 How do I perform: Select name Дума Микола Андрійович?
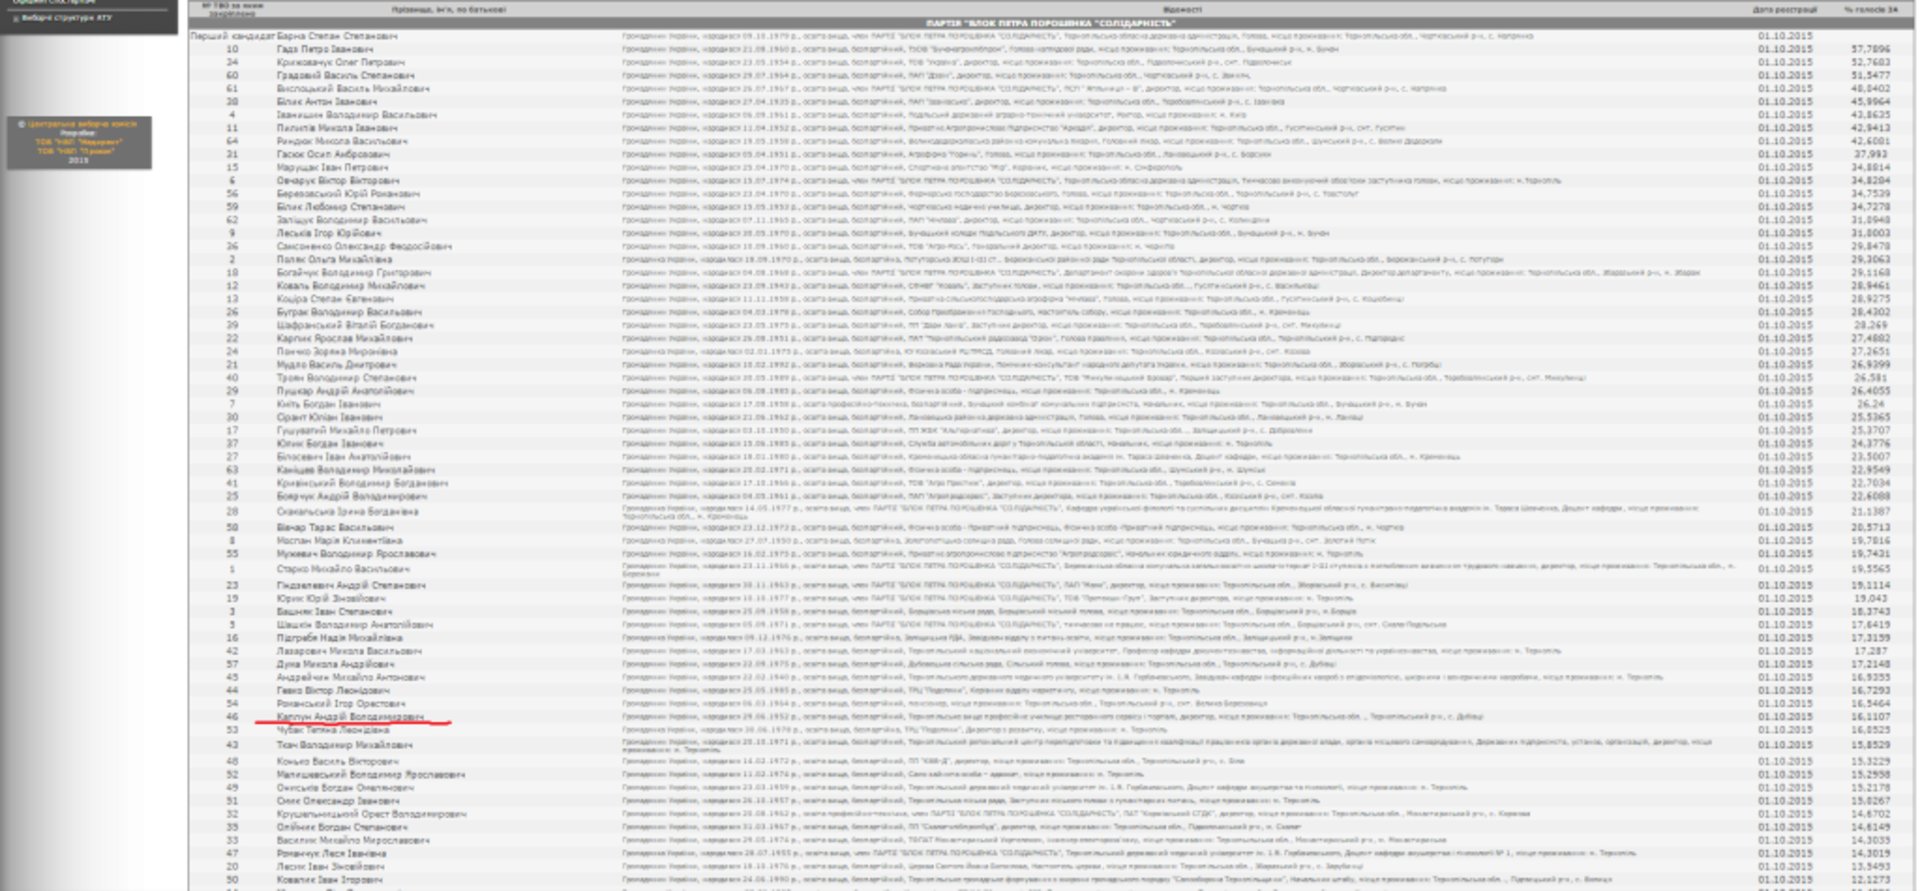336,664
